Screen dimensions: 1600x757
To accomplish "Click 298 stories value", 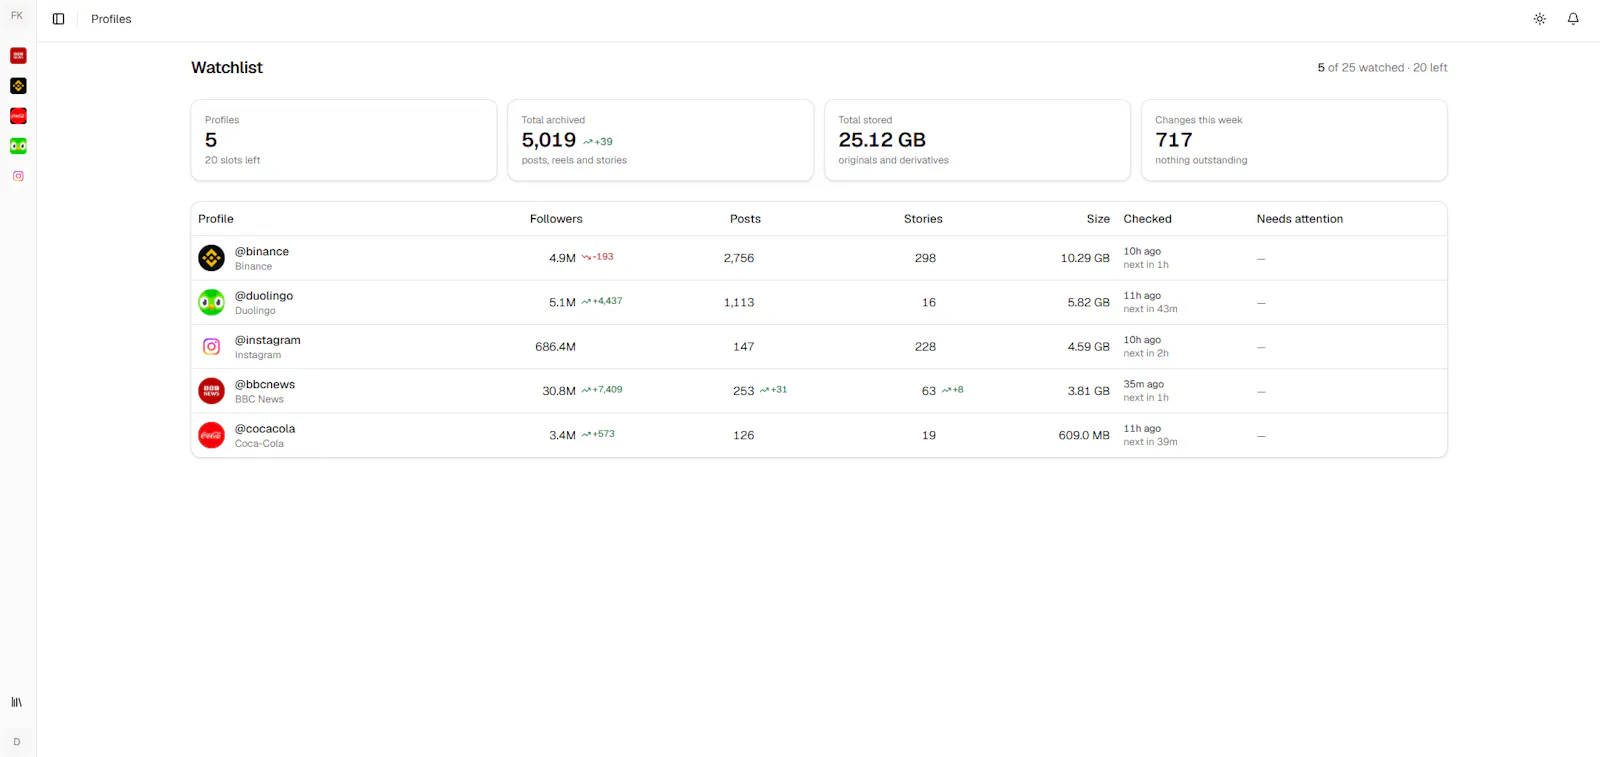I will click(x=925, y=258).
